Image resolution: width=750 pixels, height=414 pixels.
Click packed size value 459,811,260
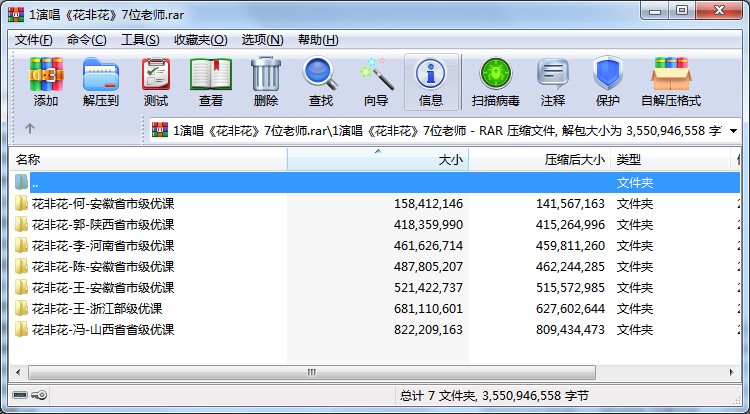(570, 246)
